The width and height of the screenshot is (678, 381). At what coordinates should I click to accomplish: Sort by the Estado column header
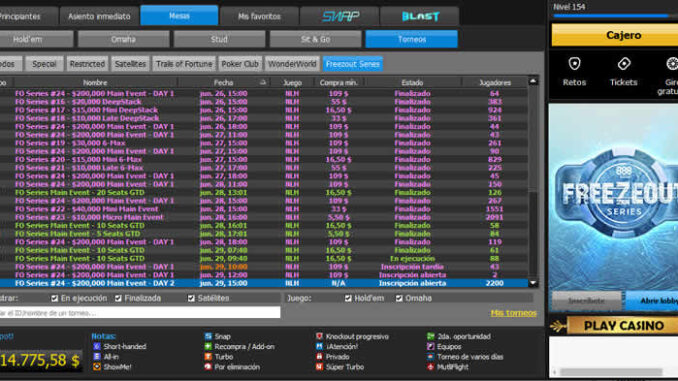(412, 82)
